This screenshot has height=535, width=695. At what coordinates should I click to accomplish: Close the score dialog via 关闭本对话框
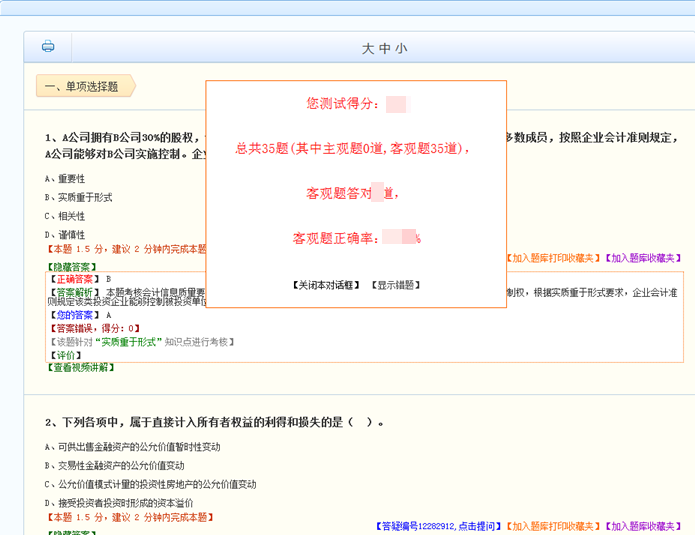[327, 285]
